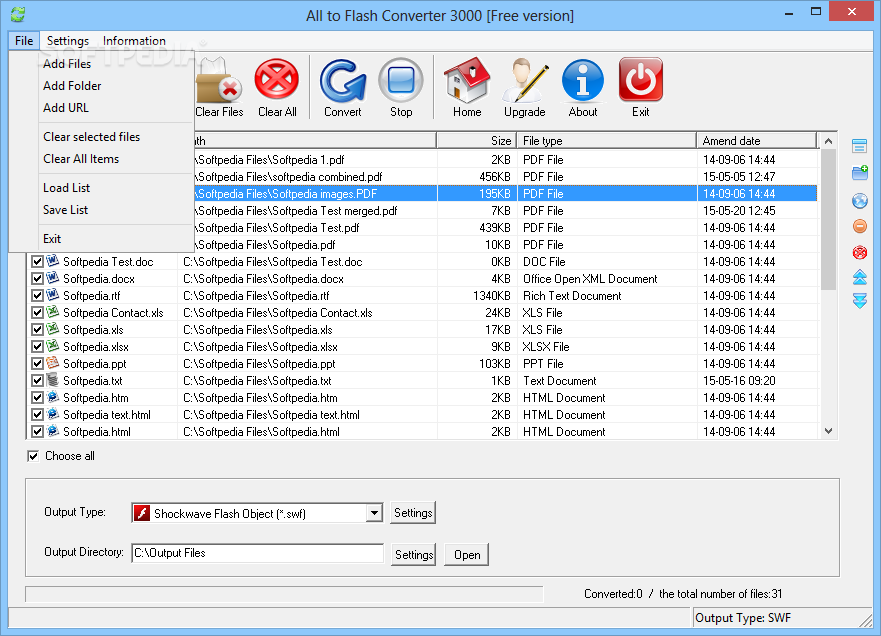Uncheck the Softpedia.txt checkbox
The image size is (881, 636).
(x=37, y=380)
